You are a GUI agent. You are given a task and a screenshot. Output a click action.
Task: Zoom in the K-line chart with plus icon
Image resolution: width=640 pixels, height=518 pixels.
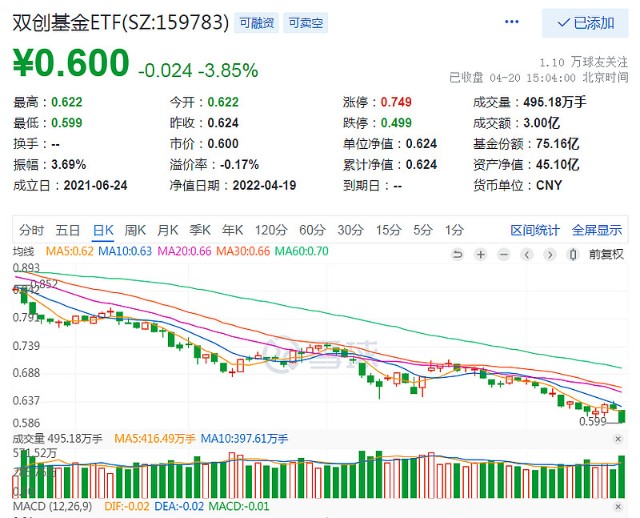(481, 255)
